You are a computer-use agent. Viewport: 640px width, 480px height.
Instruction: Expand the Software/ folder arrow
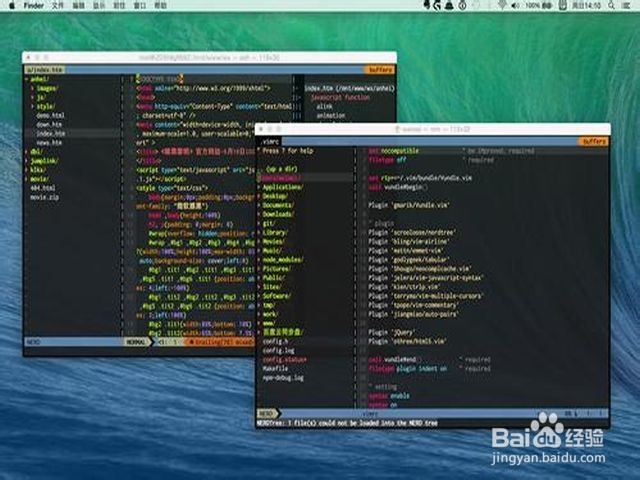coord(259,296)
